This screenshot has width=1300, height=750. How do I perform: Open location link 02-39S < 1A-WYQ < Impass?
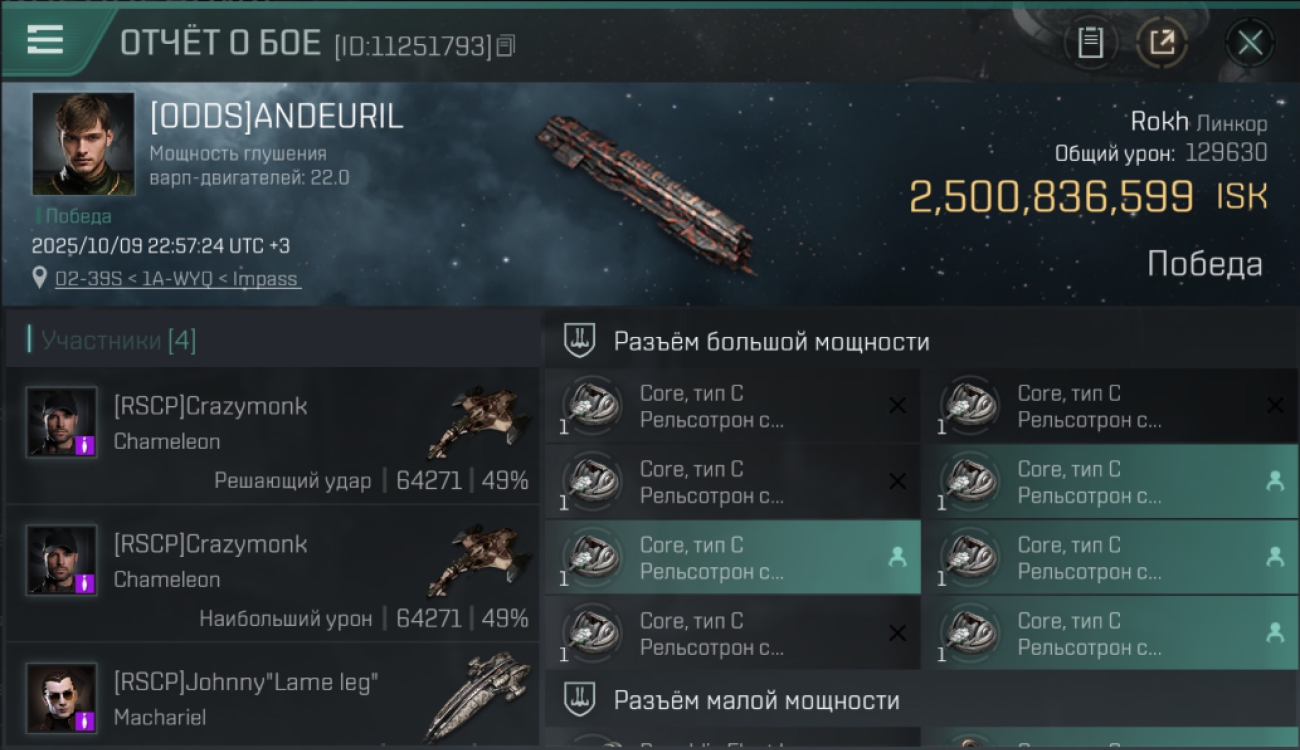click(x=176, y=279)
